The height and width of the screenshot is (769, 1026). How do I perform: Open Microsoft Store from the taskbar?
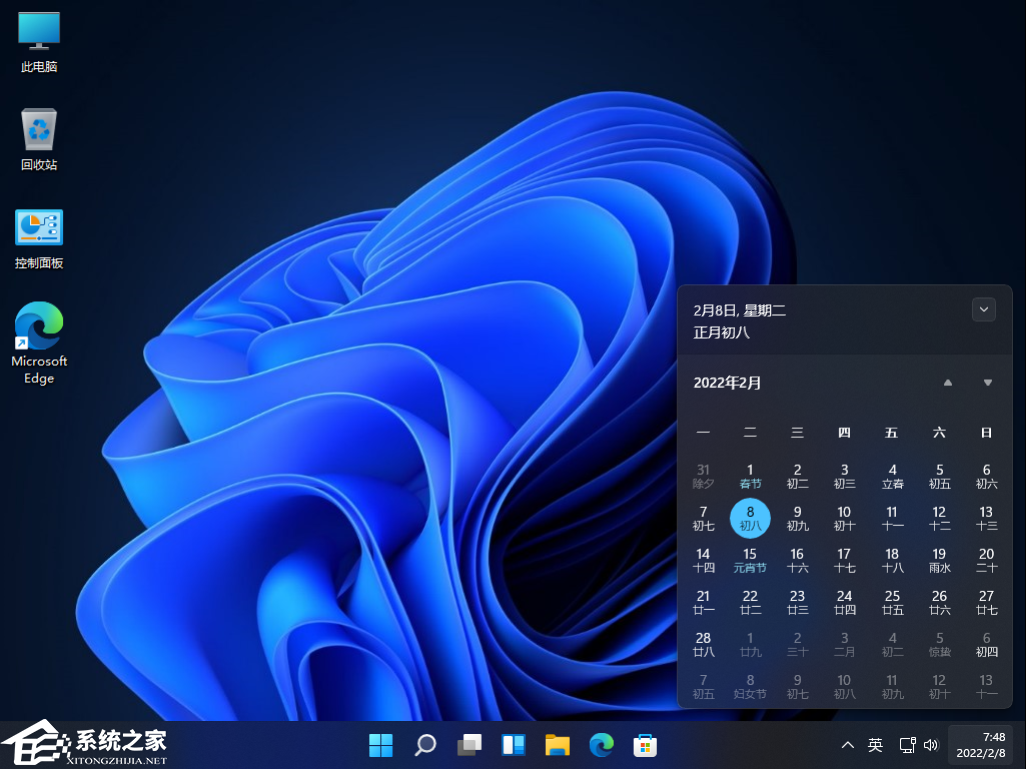[645, 745]
